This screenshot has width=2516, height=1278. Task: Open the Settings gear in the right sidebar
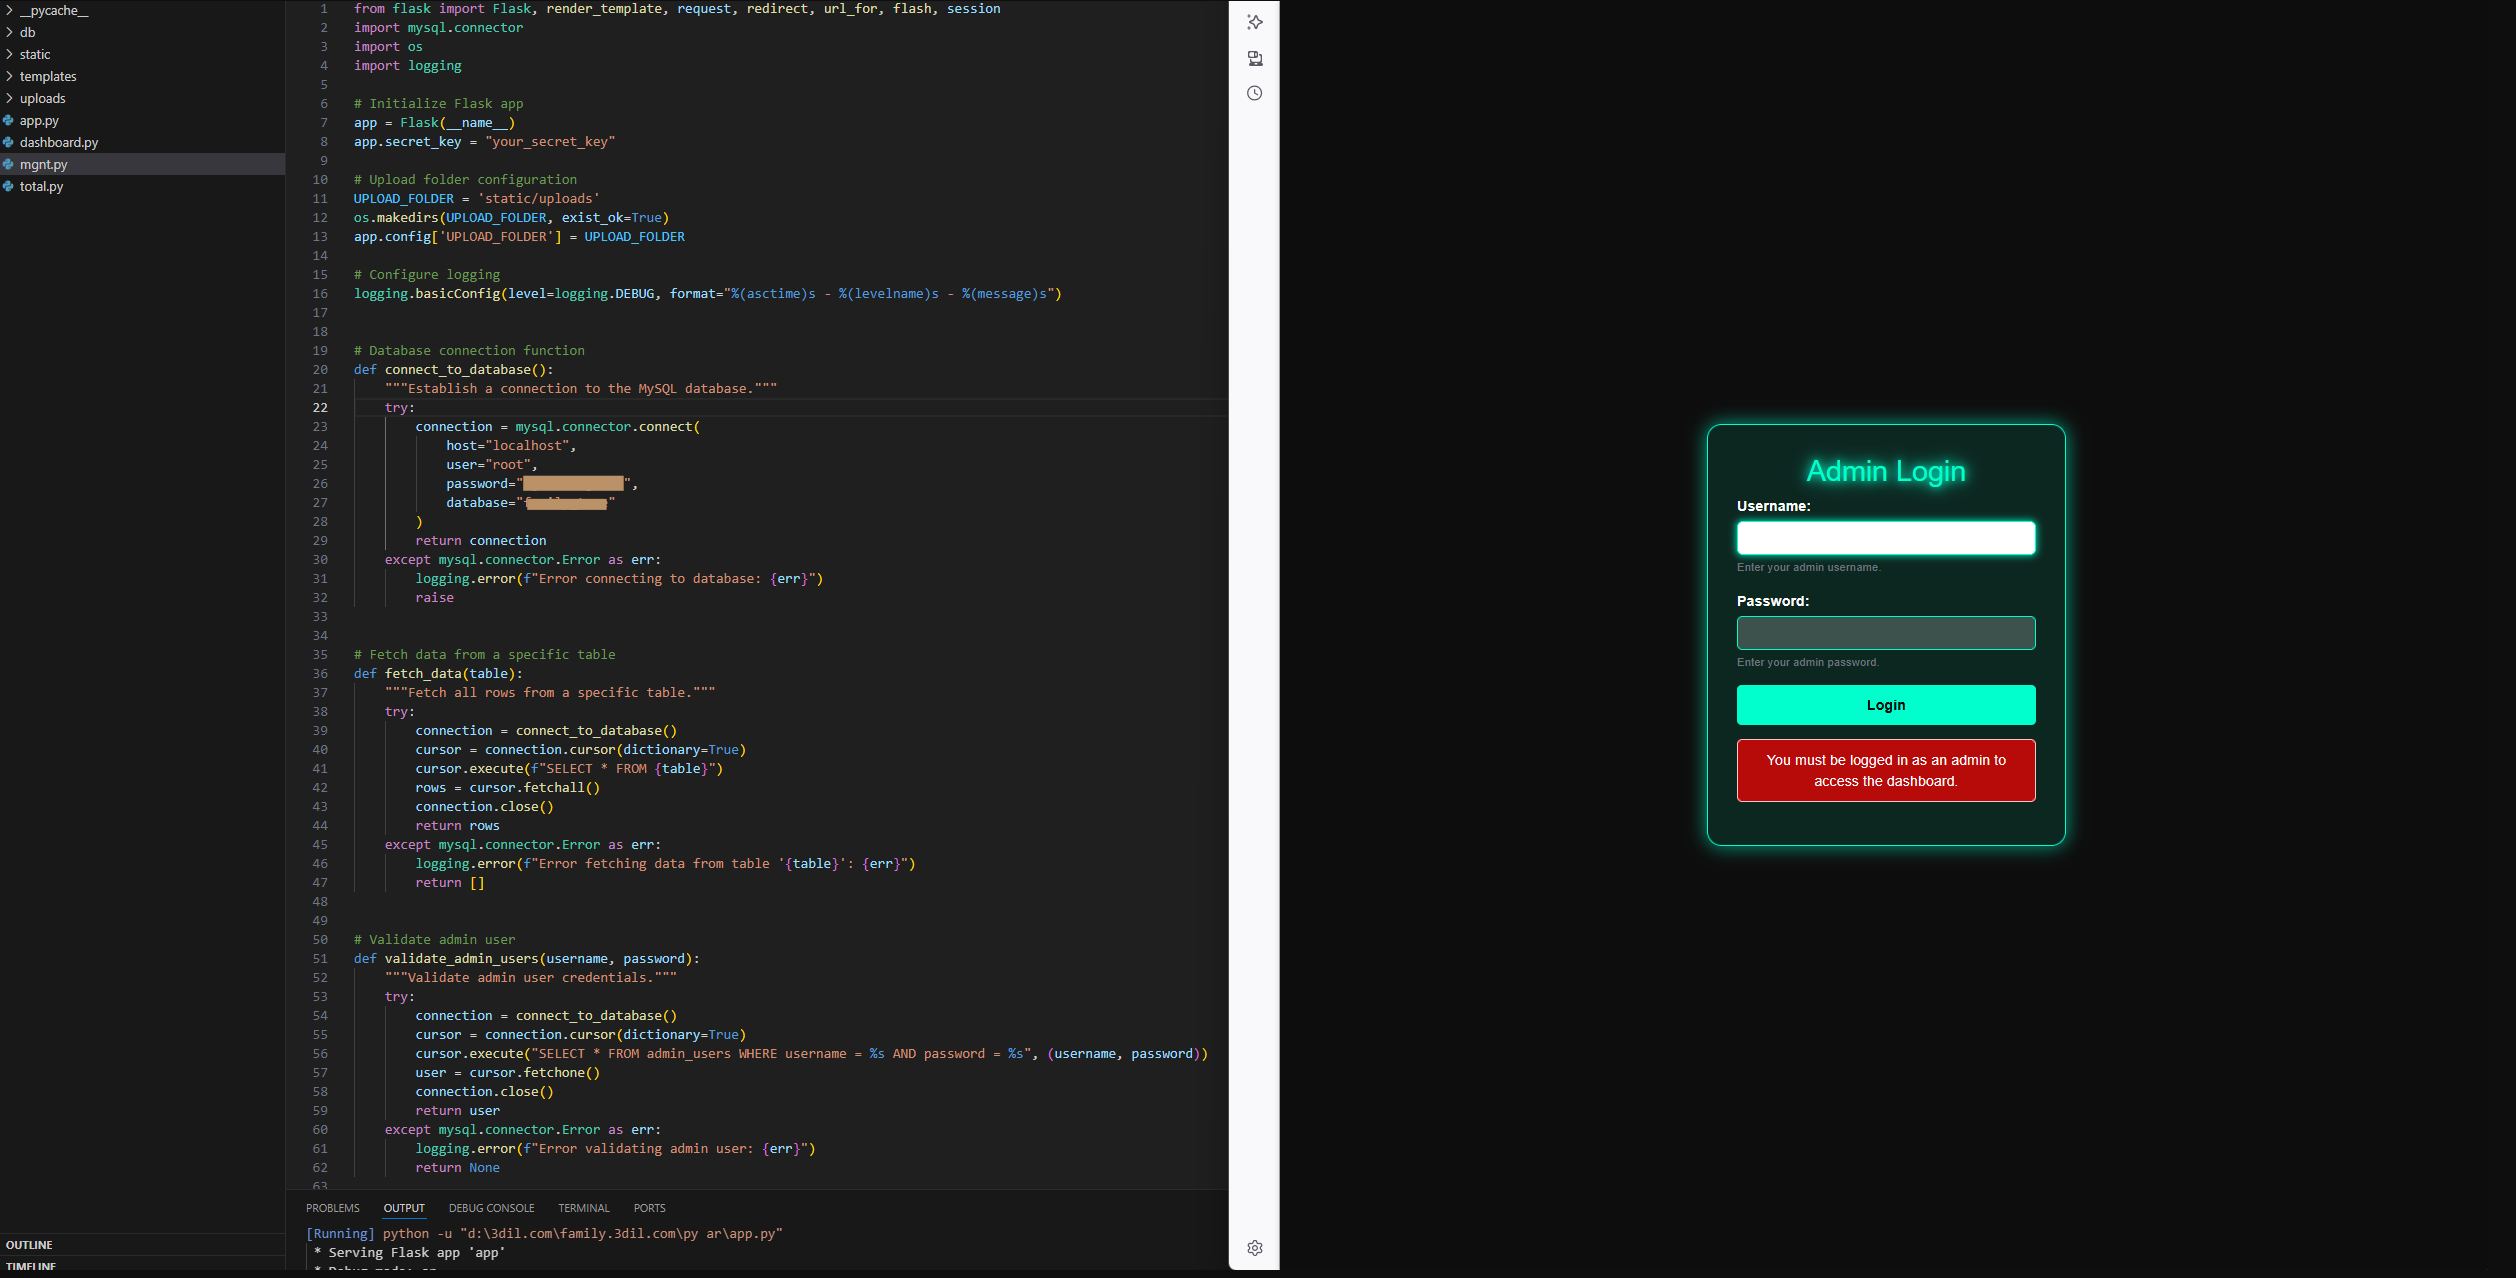tap(1255, 1247)
